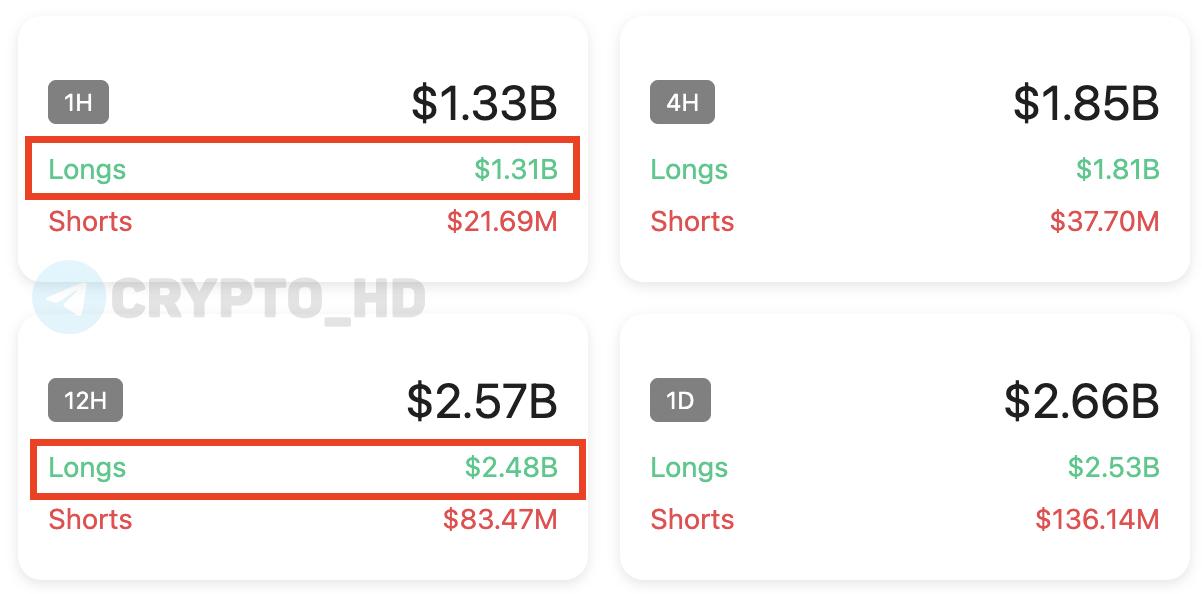Click the 4H timeframe badge
Image resolution: width=1202 pixels, height=594 pixels.
[682, 102]
